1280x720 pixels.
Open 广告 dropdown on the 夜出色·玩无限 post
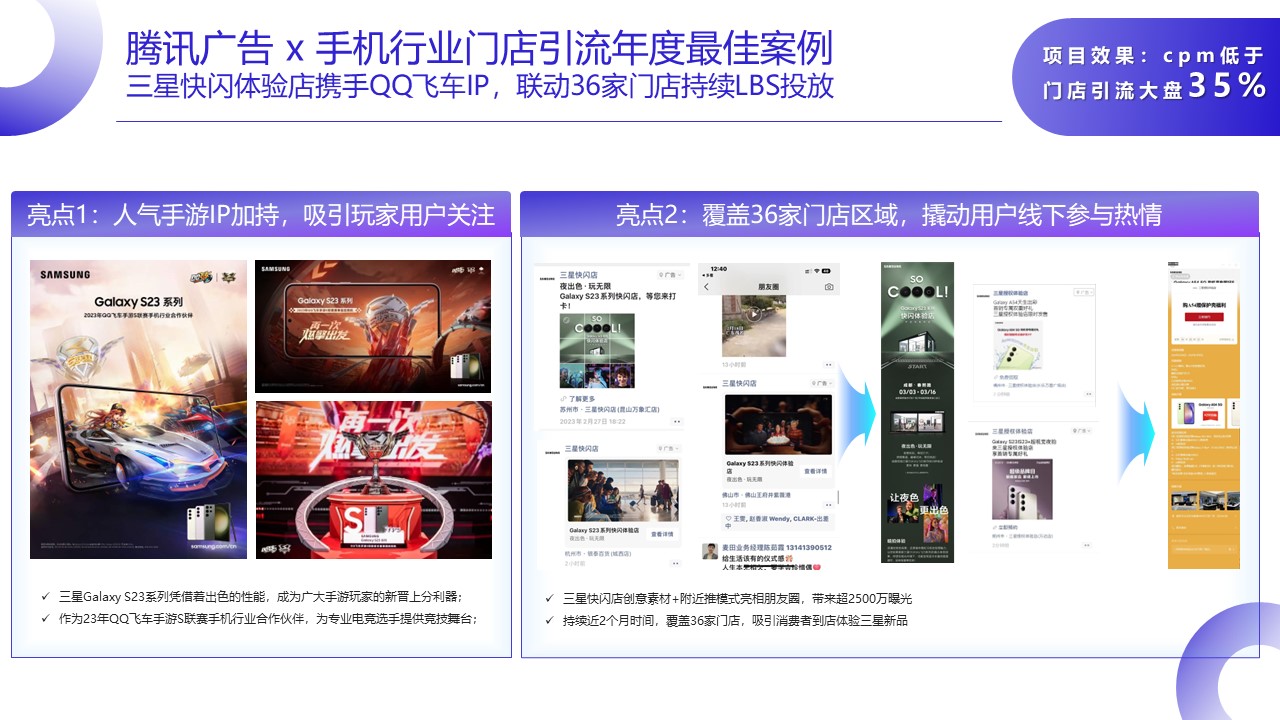click(669, 274)
